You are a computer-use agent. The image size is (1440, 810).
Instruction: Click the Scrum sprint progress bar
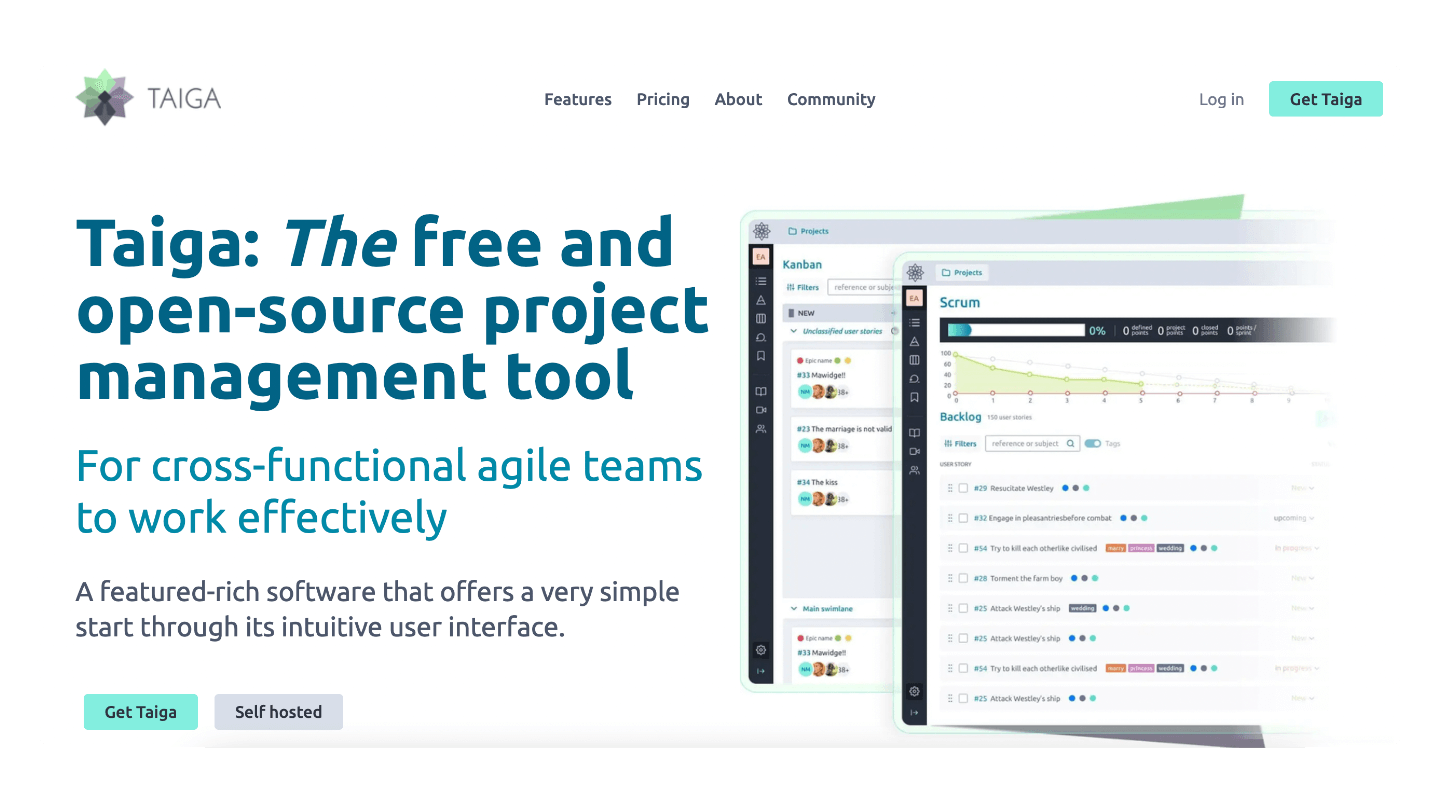[1016, 330]
